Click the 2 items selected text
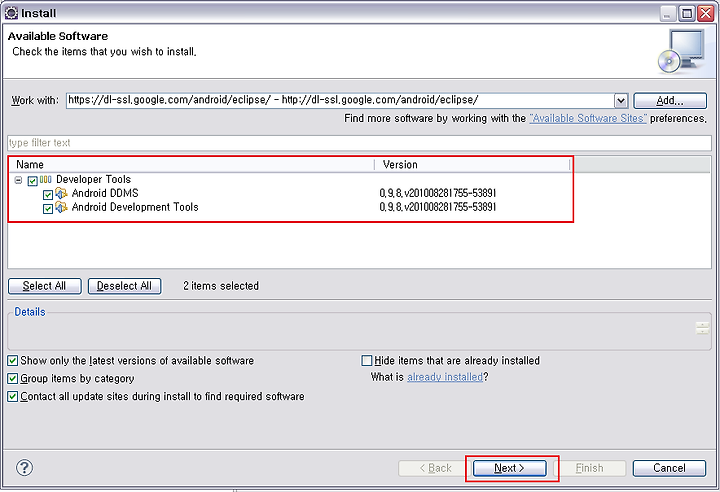The image size is (720, 492). click(221, 286)
